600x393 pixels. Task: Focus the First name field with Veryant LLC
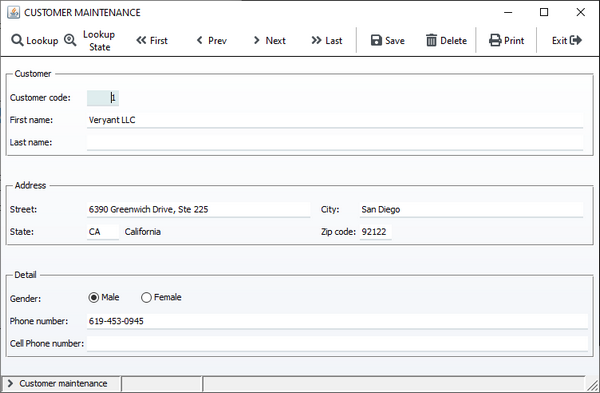335,120
